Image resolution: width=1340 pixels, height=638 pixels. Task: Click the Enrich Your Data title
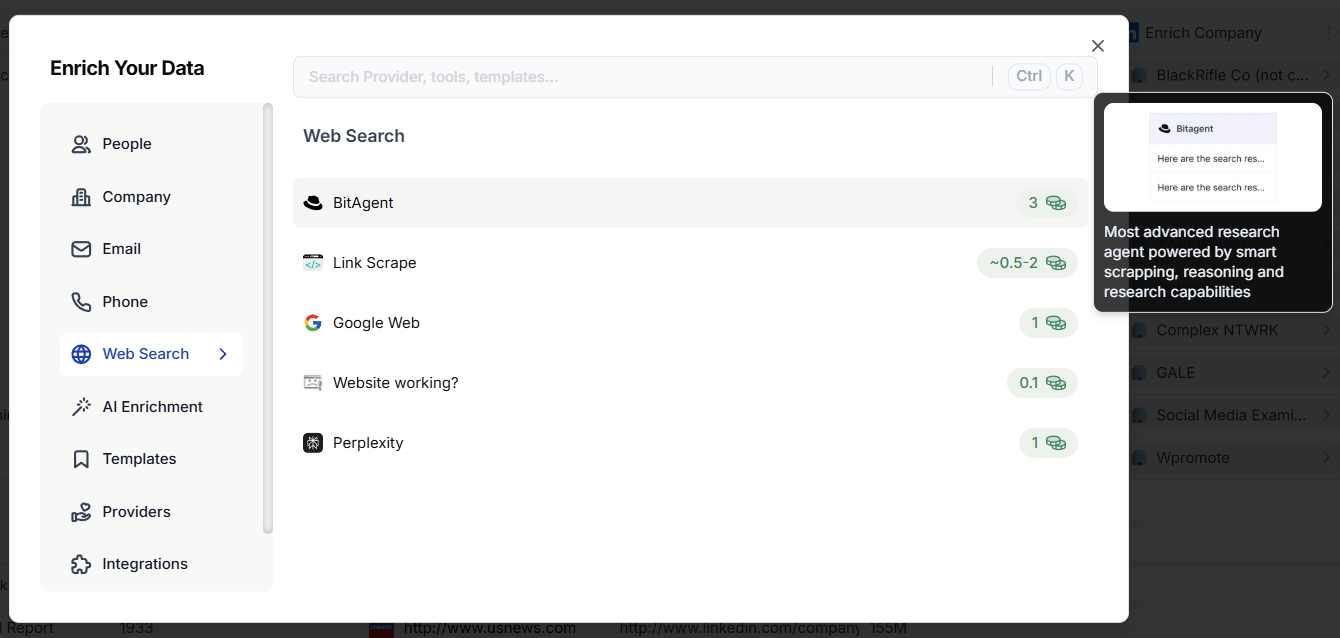pyautogui.click(x=127, y=69)
